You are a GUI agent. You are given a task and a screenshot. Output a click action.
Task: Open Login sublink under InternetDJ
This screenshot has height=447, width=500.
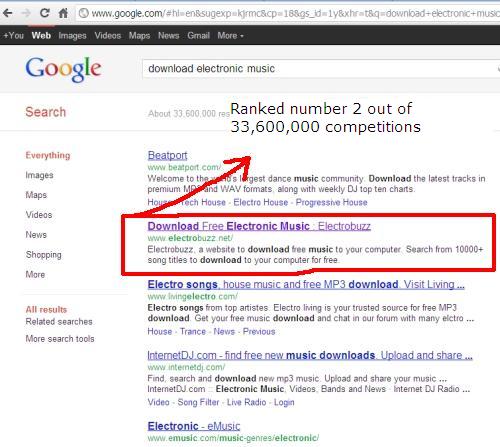284,402
